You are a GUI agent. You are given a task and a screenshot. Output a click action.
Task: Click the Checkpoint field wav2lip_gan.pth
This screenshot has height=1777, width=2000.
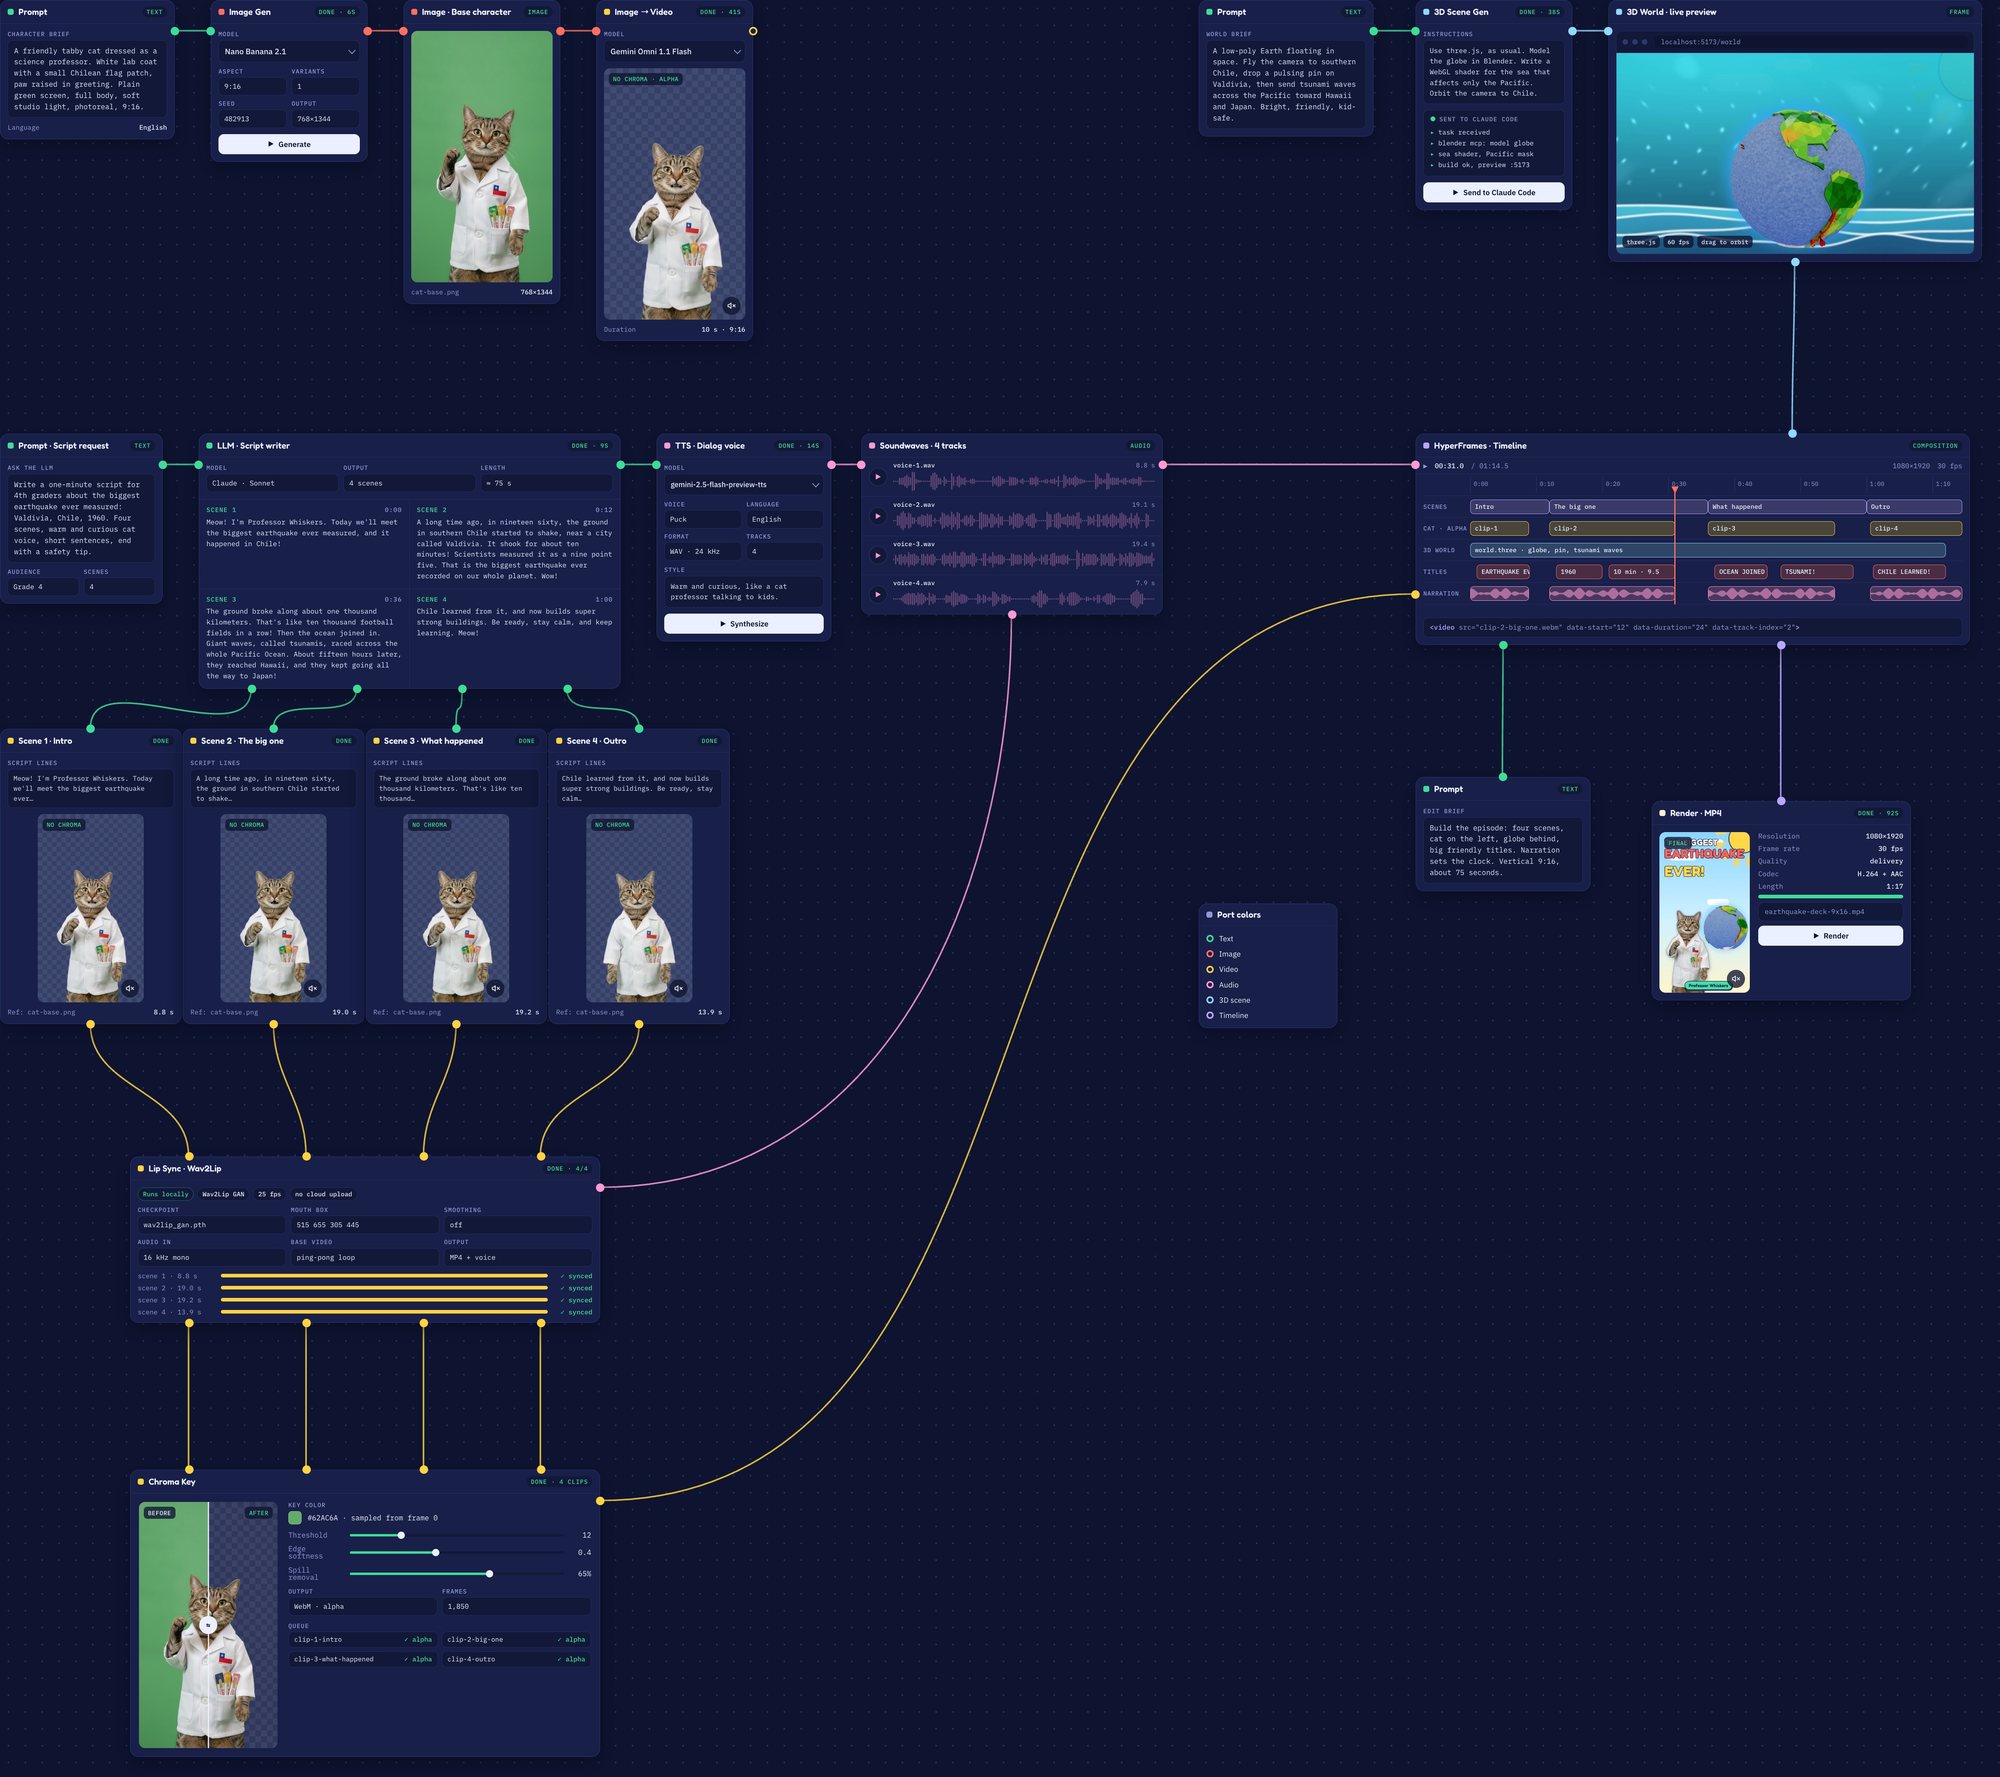click(x=211, y=1225)
